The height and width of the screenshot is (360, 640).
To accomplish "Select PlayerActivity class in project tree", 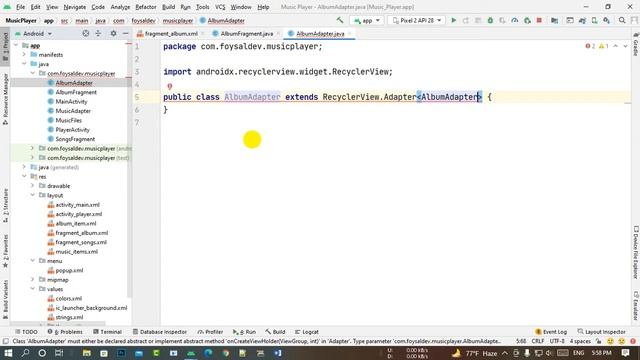I will (x=72, y=129).
